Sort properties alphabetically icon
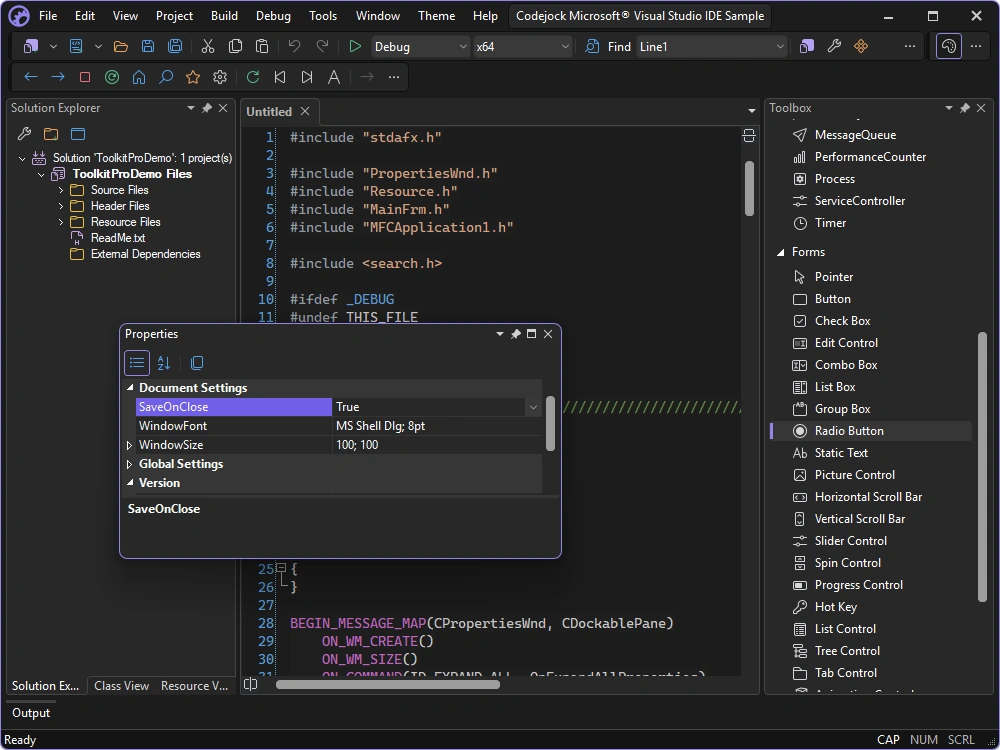The height and width of the screenshot is (750, 1000). 164,363
